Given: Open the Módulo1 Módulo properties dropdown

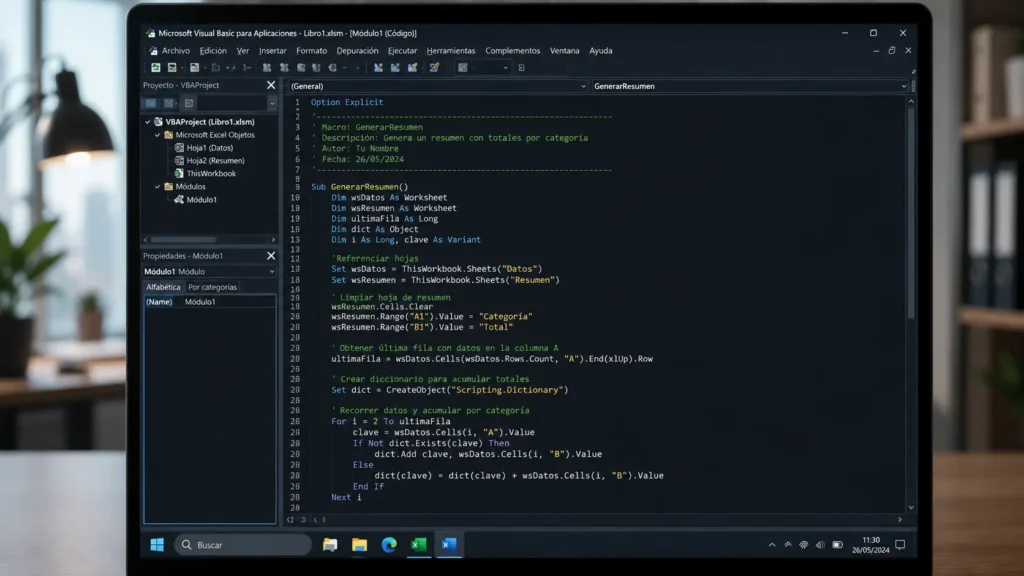Looking at the screenshot, I should point(272,272).
